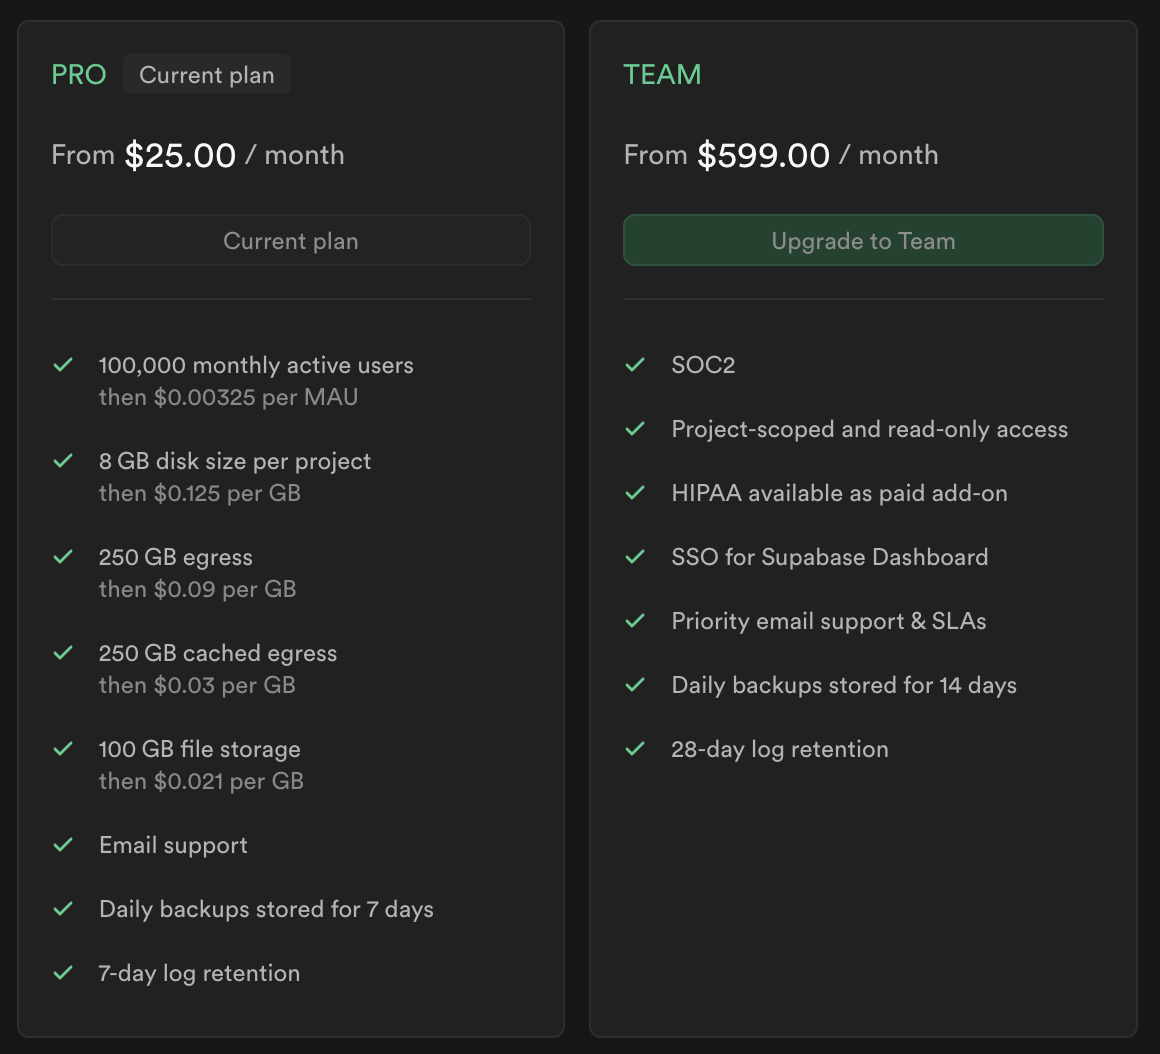Click the checkmark next to SOC2
Viewport: 1160px width, 1054px height.
tap(635, 365)
